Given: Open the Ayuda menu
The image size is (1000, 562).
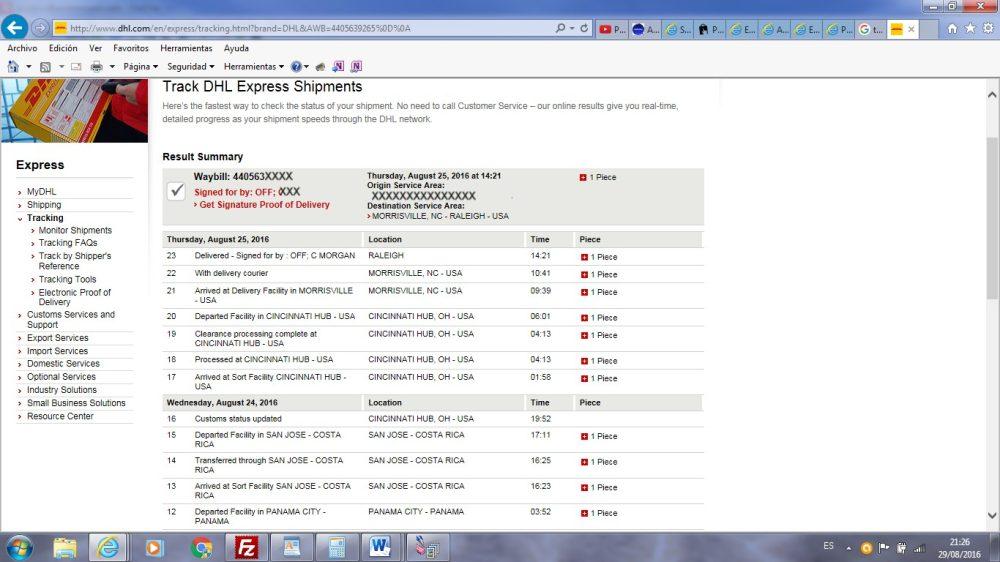Looking at the screenshot, I should pyautogui.click(x=236, y=48).
